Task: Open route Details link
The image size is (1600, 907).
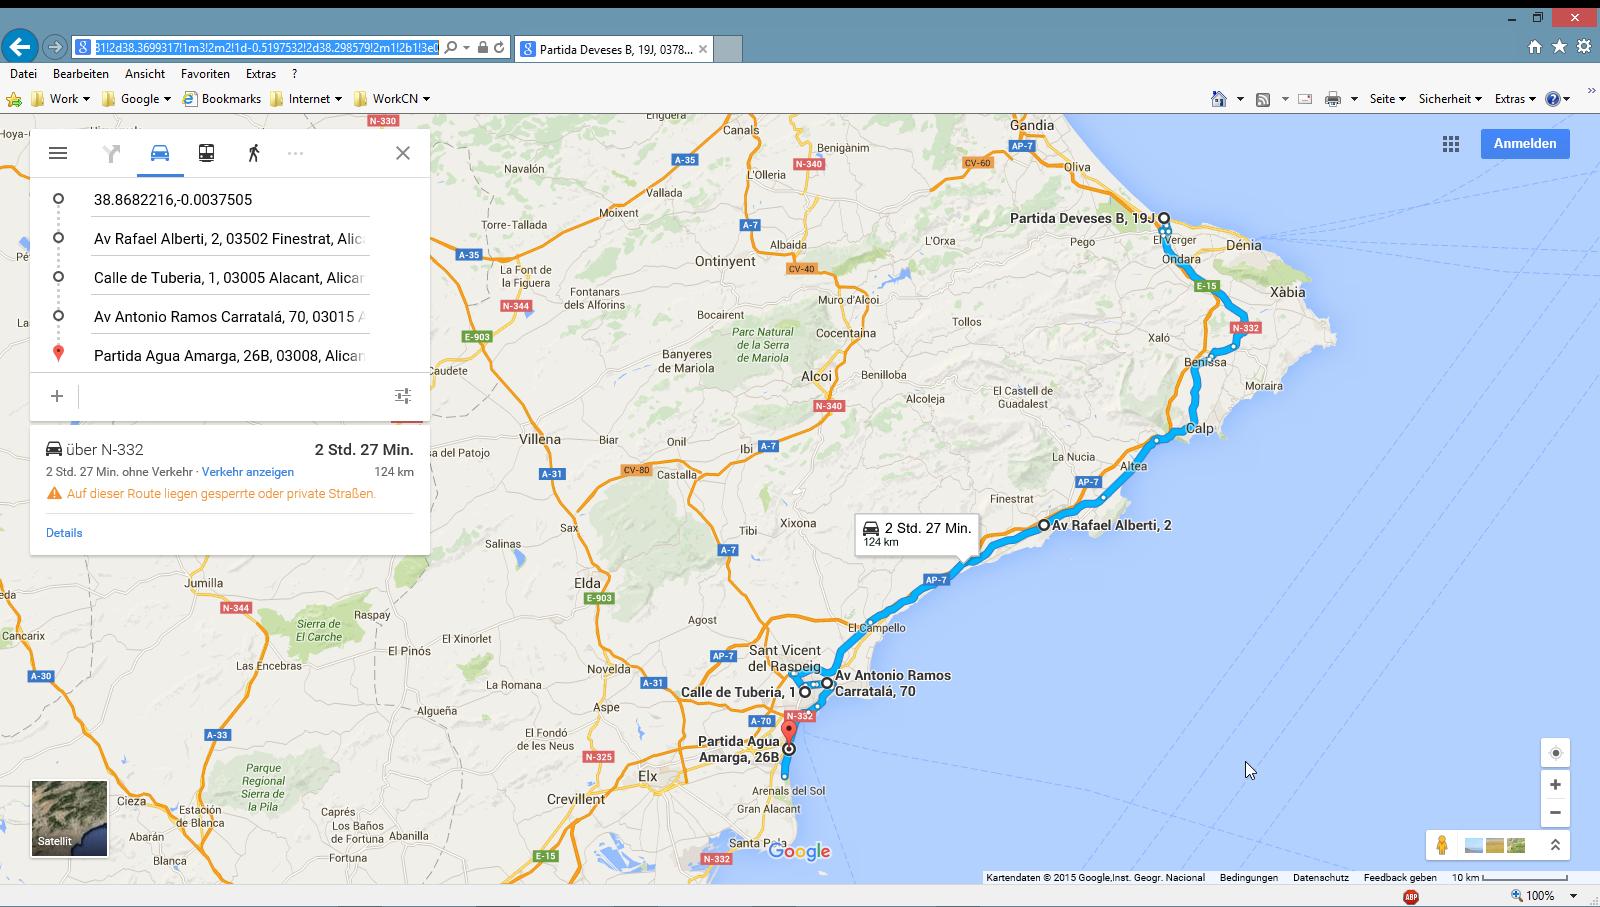Action: click(64, 533)
